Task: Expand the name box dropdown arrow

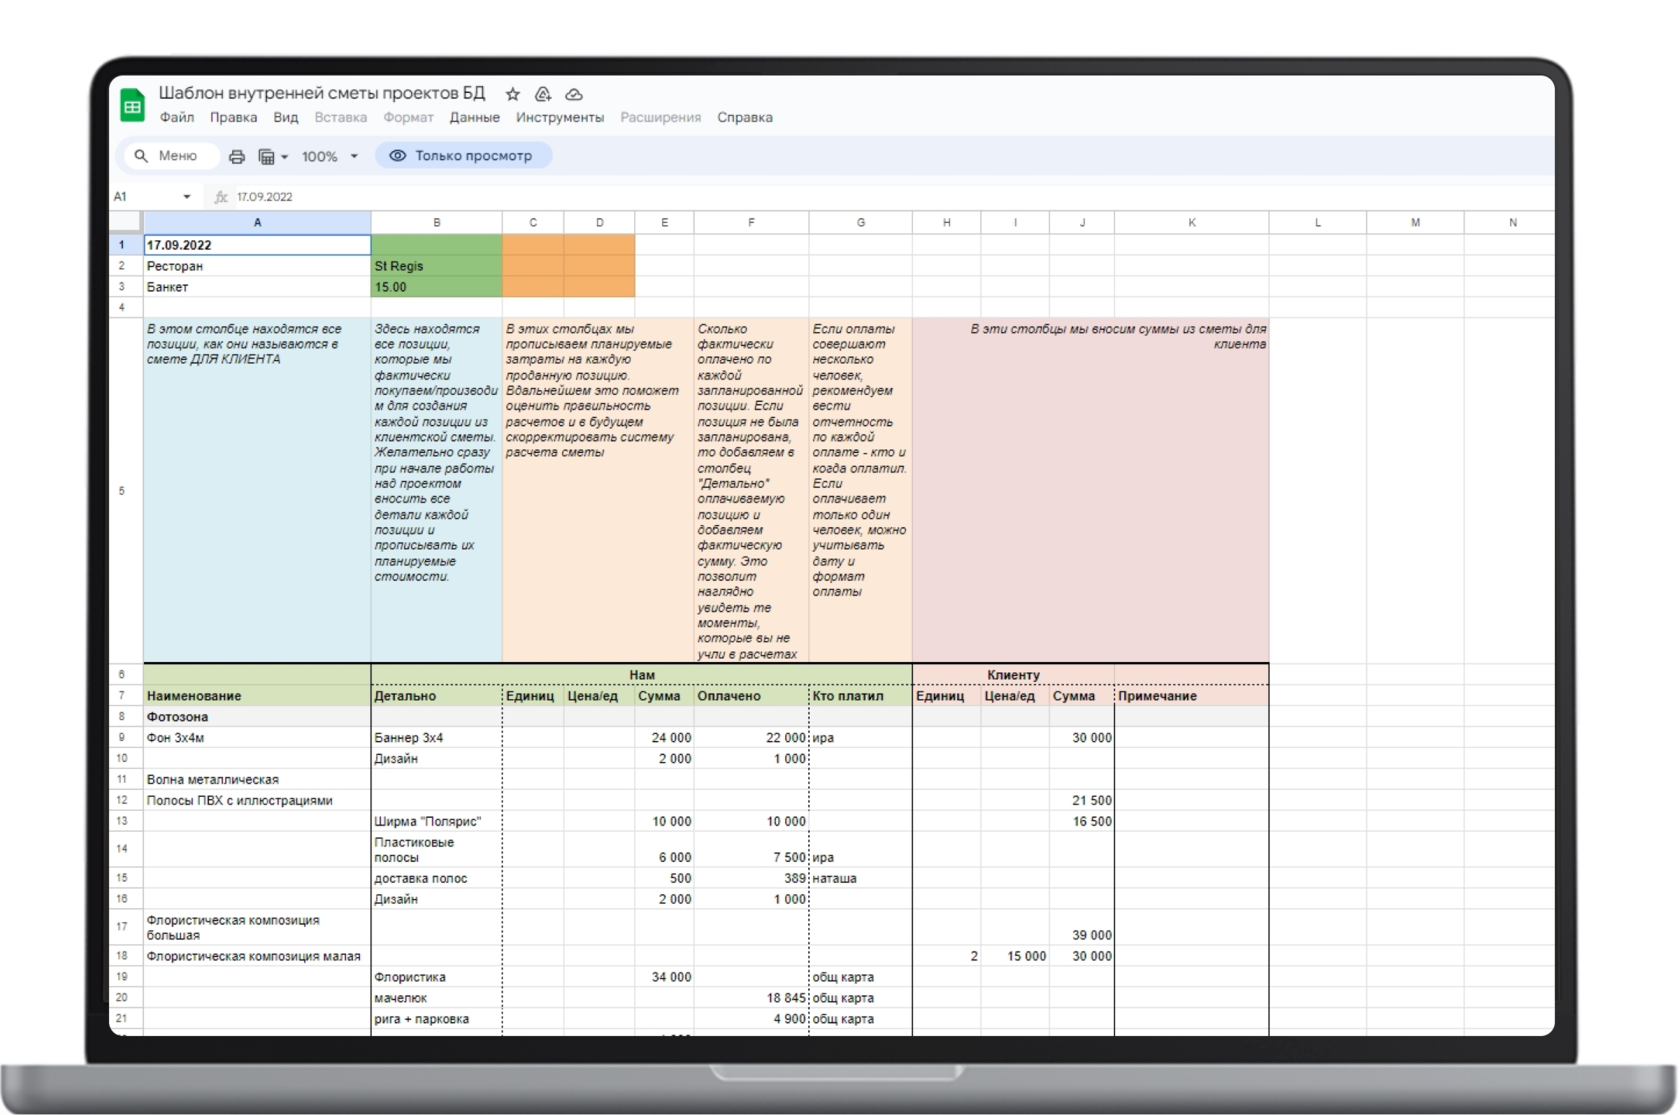Action: 187,197
